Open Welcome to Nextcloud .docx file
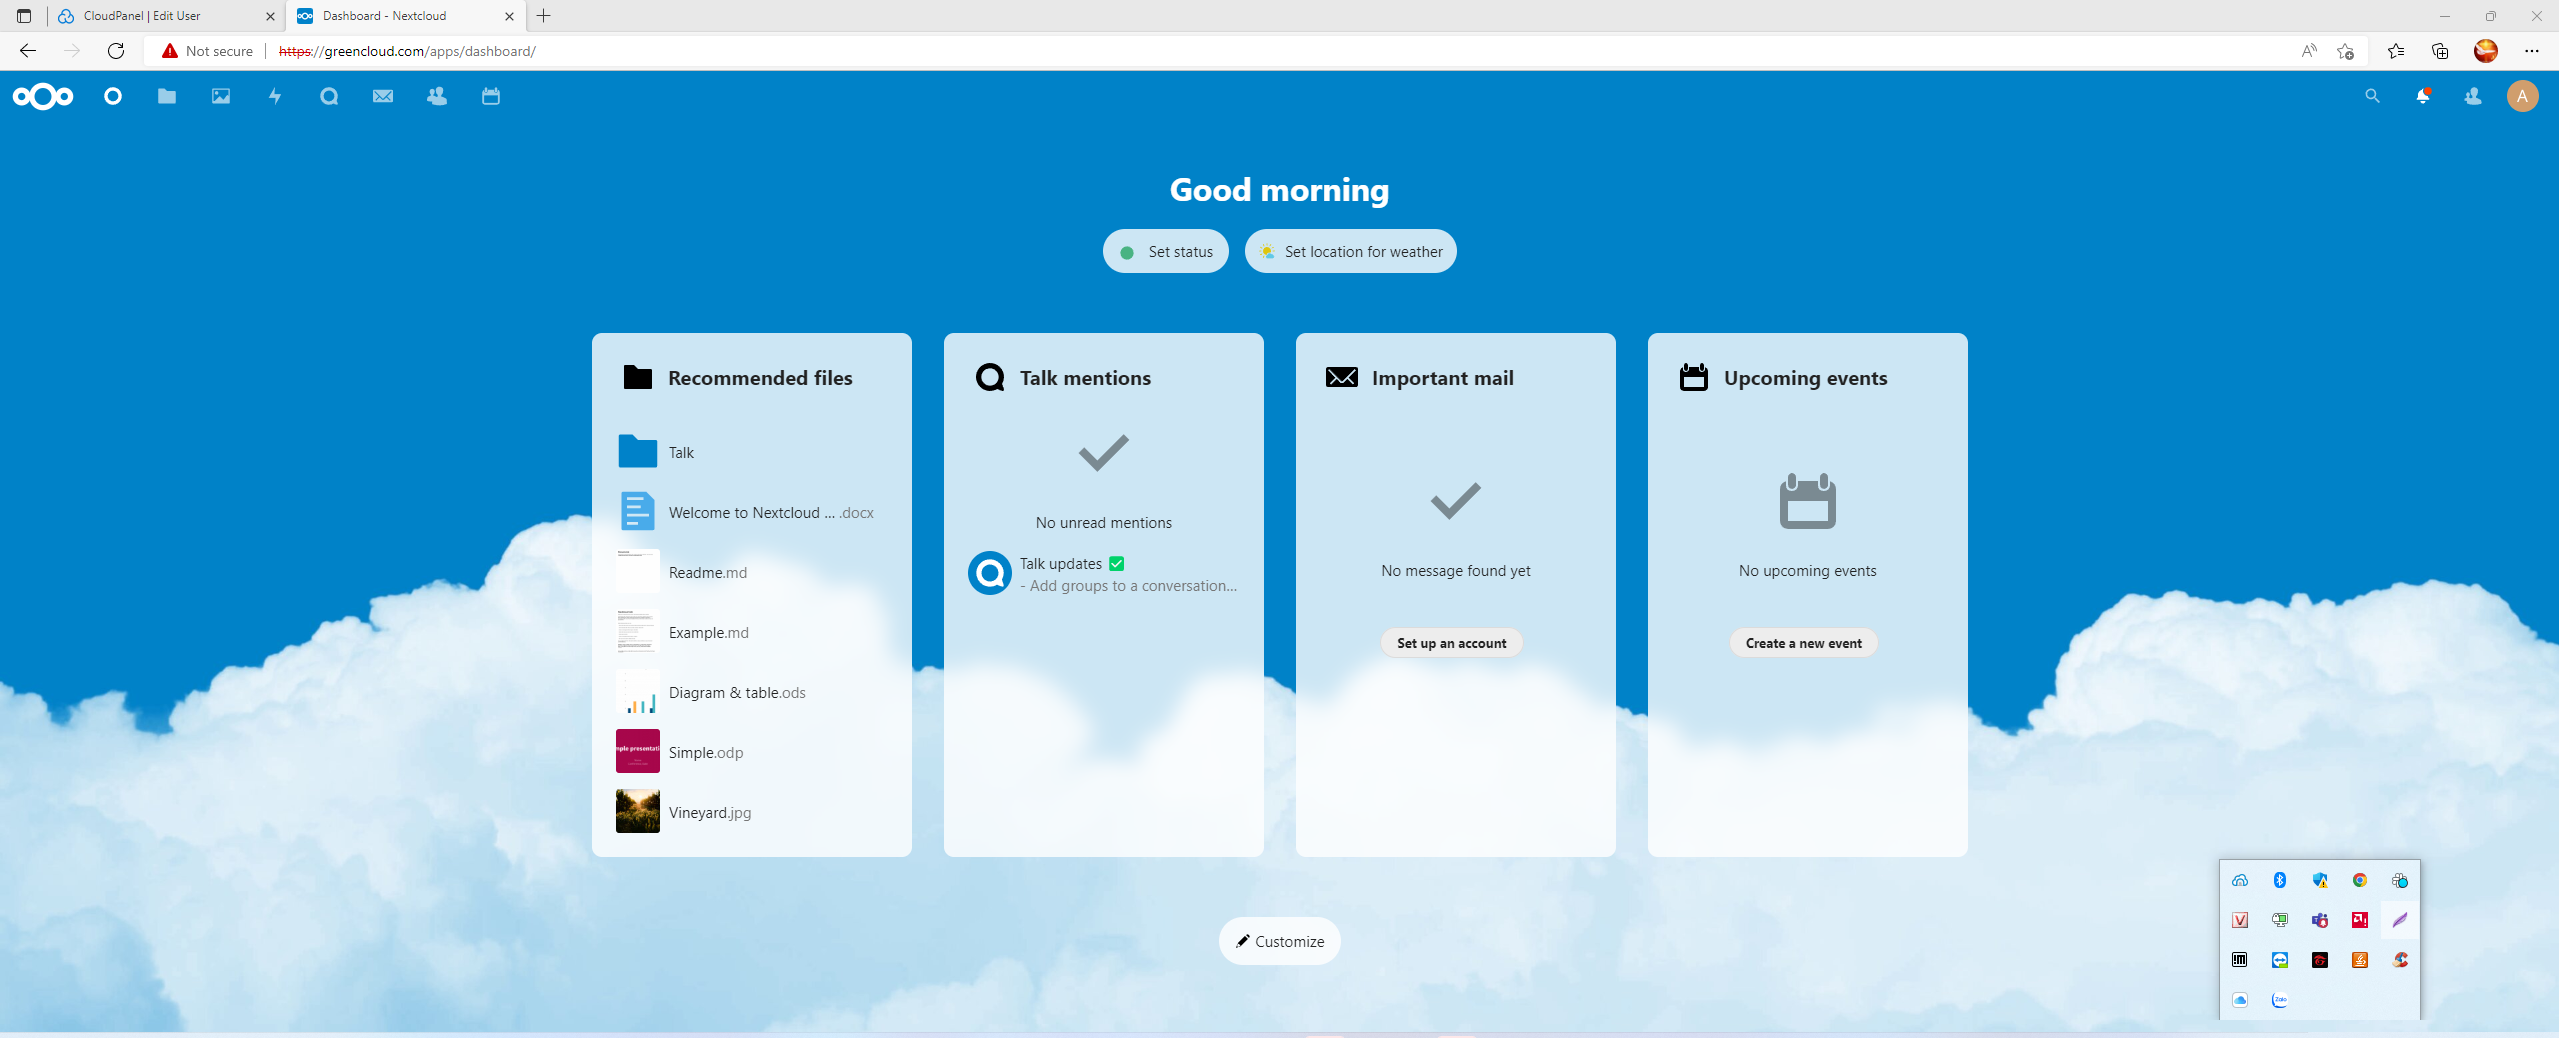Screen dimensions: 2559x1038 point(752,512)
